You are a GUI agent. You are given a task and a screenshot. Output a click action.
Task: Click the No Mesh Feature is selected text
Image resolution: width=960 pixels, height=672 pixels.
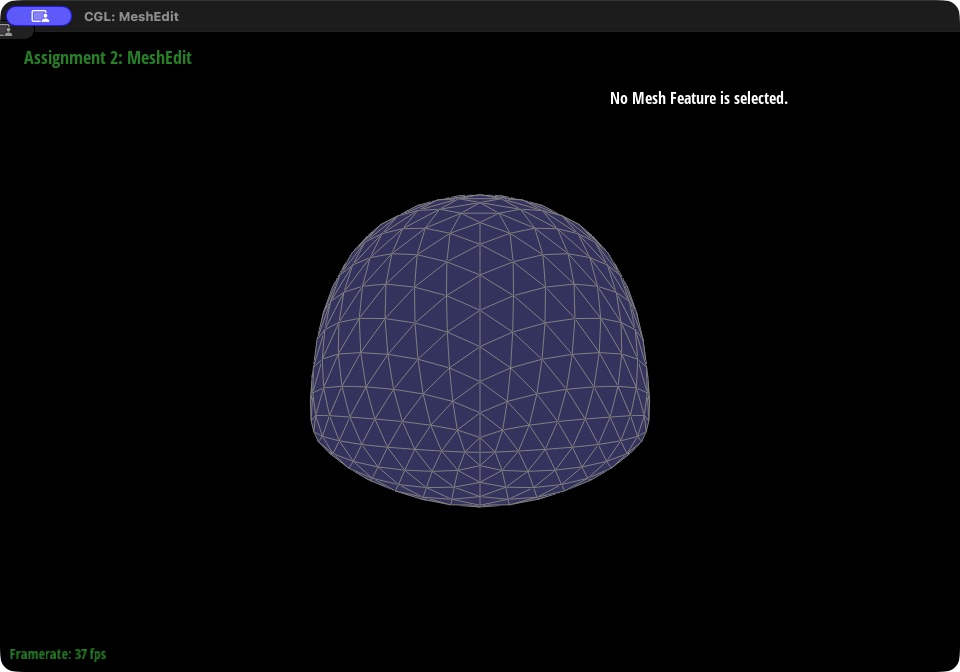click(x=699, y=98)
